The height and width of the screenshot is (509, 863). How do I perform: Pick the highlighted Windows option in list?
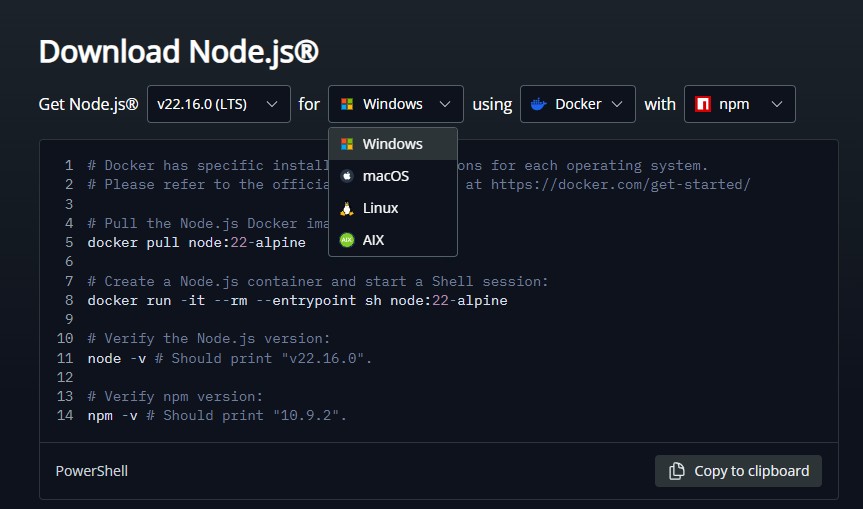pyautogui.click(x=393, y=144)
